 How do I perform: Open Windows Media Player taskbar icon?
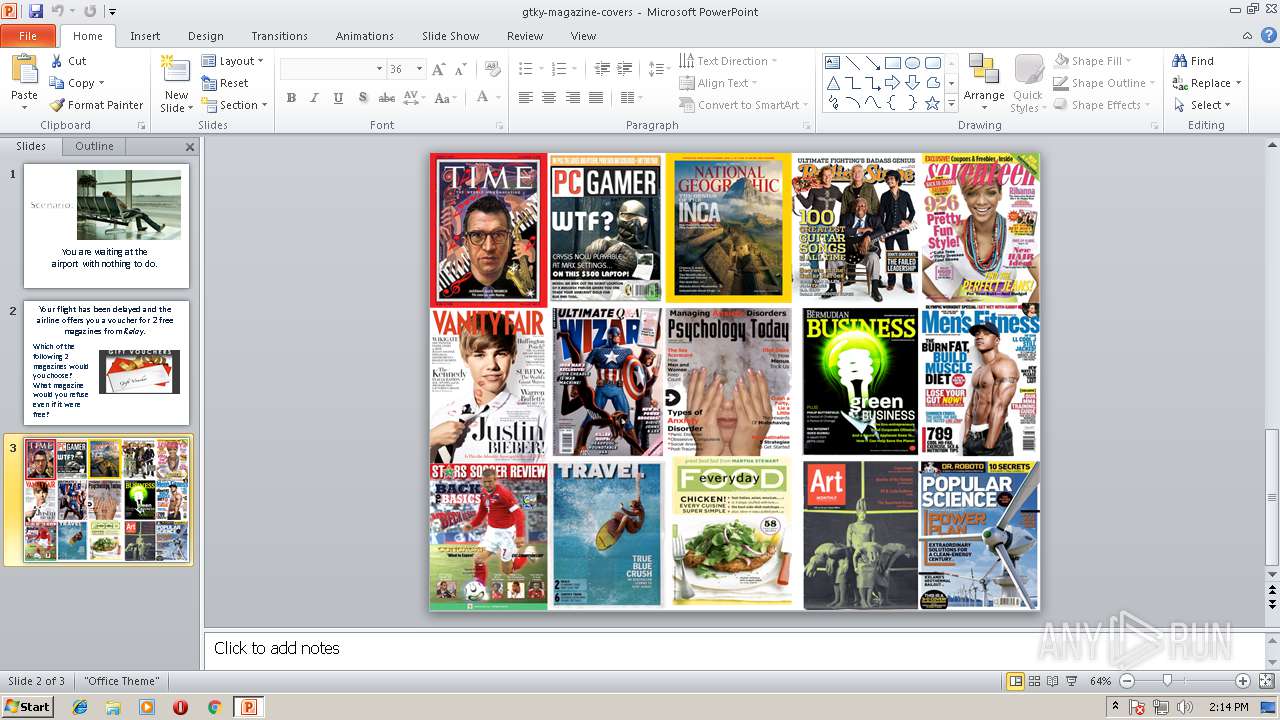[147, 707]
